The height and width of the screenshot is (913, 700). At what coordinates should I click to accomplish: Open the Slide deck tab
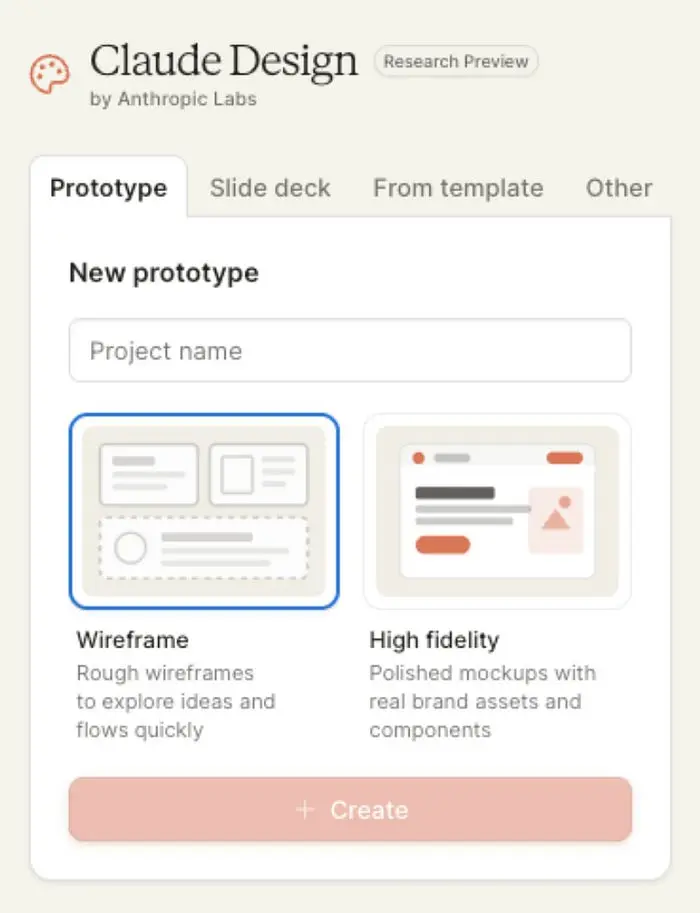(x=270, y=188)
